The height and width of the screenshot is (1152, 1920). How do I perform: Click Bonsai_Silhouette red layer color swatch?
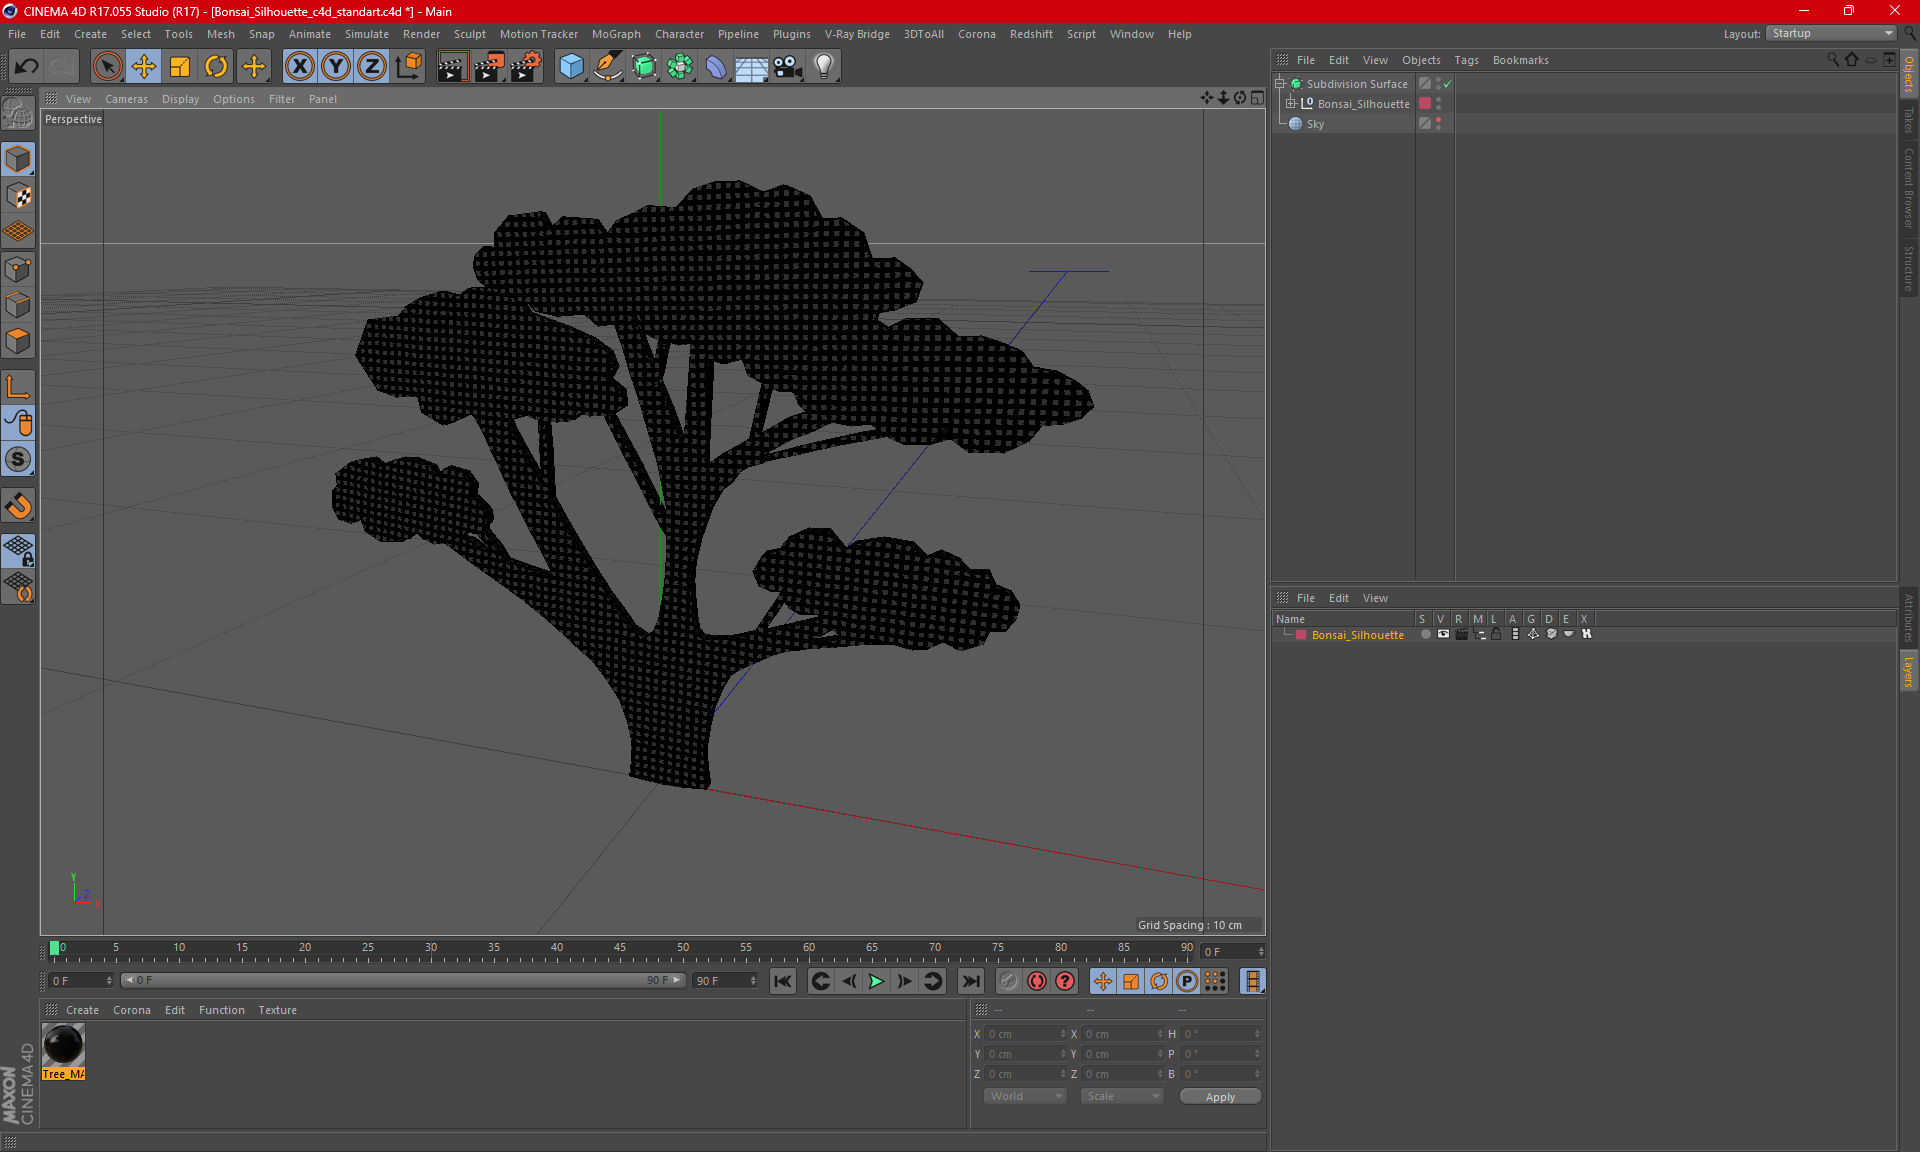click(x=1425, y=104)
